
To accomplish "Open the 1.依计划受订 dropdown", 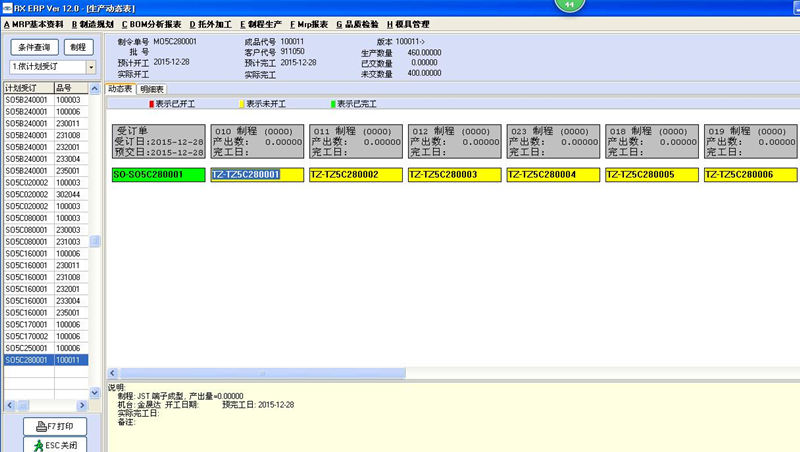I will click(x=91, y=67).
